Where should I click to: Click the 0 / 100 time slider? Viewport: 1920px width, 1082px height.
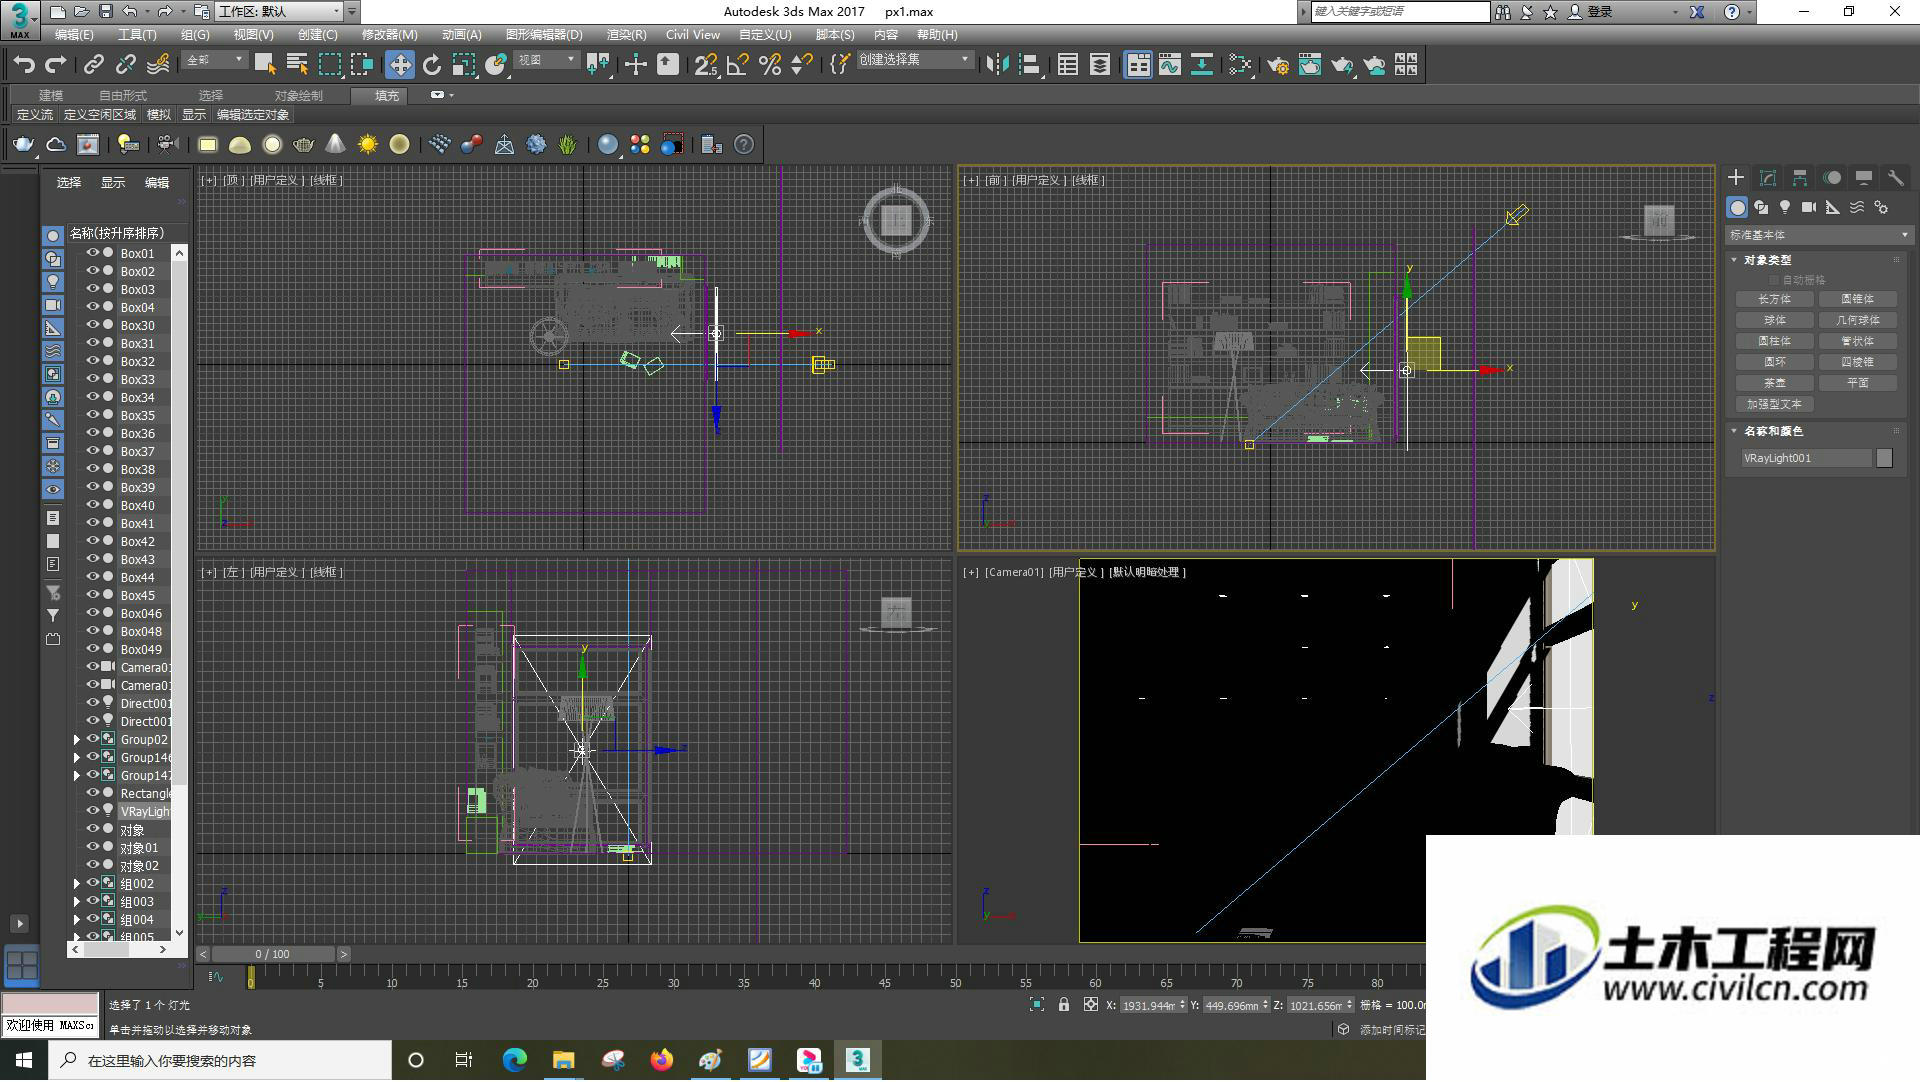(272, 954)
